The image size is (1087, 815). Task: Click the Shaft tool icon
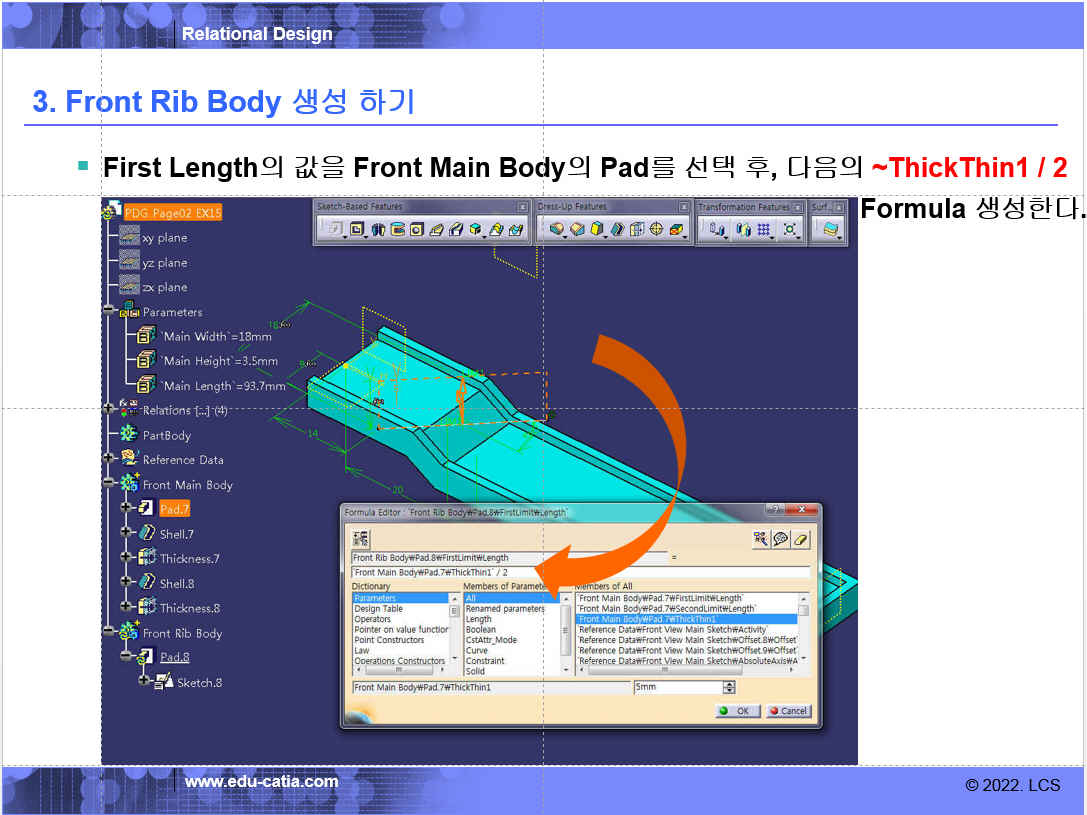pos(377,230)
